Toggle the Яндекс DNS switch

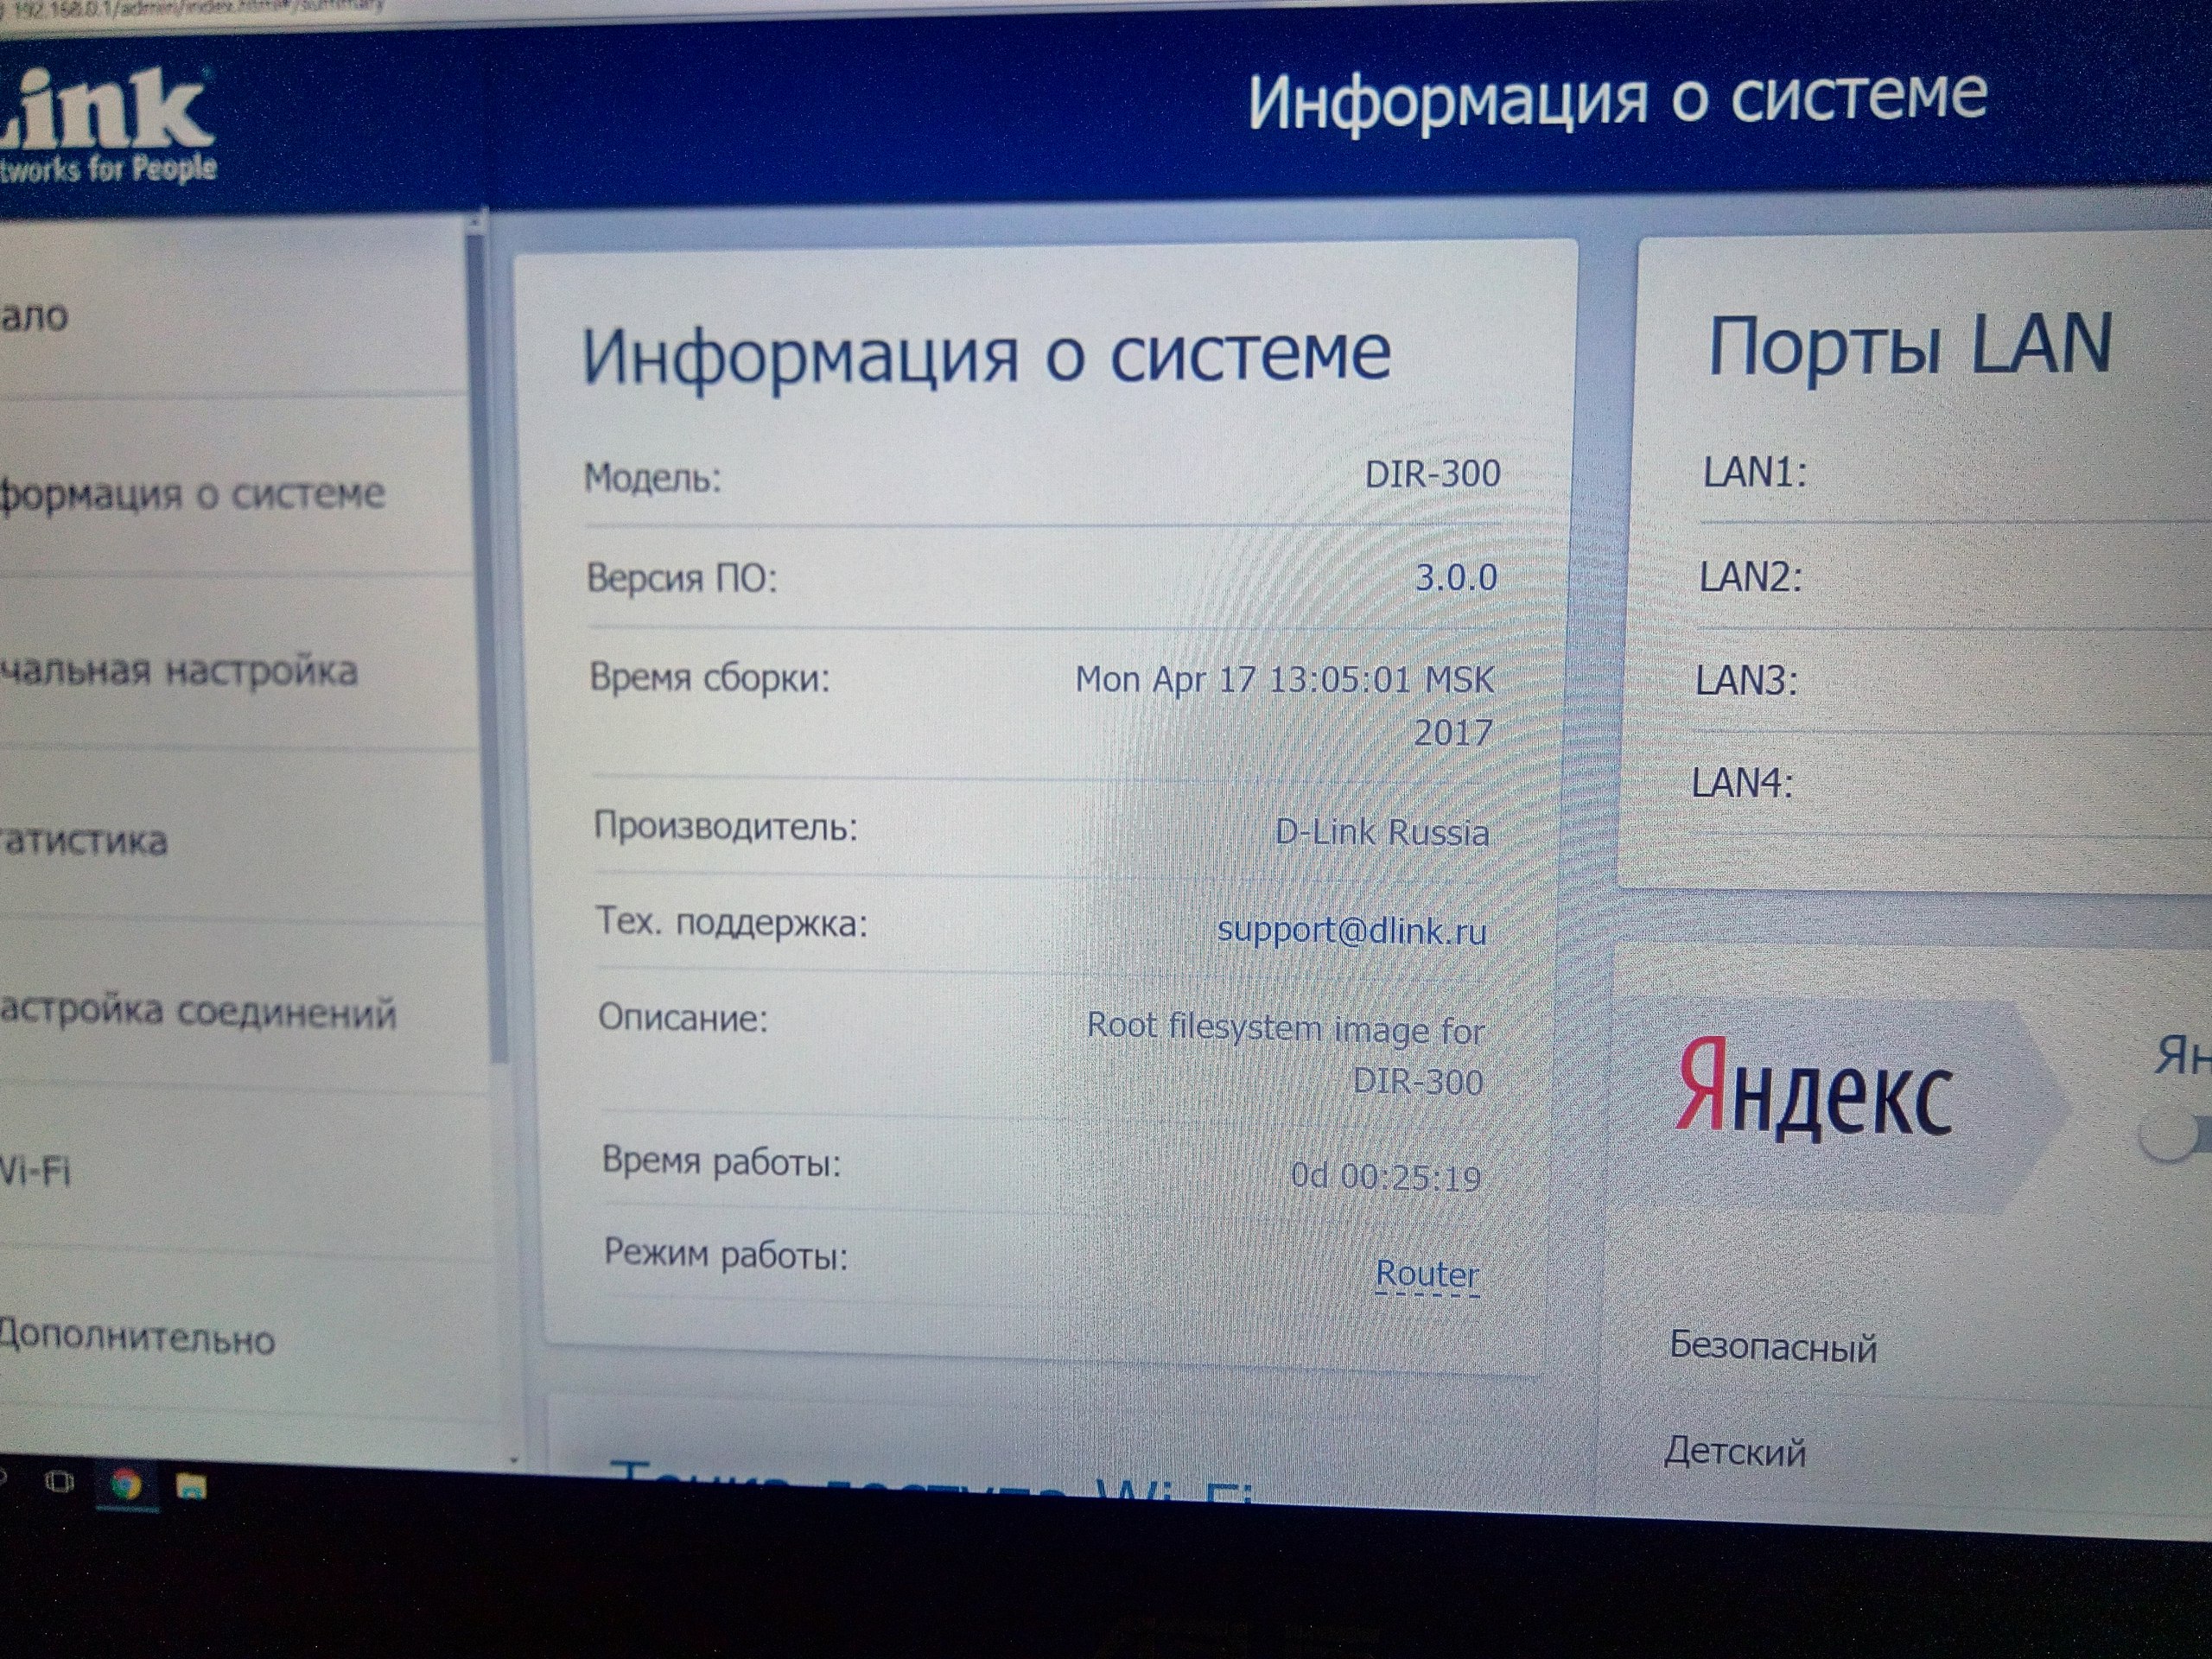pos(2175,1137)
